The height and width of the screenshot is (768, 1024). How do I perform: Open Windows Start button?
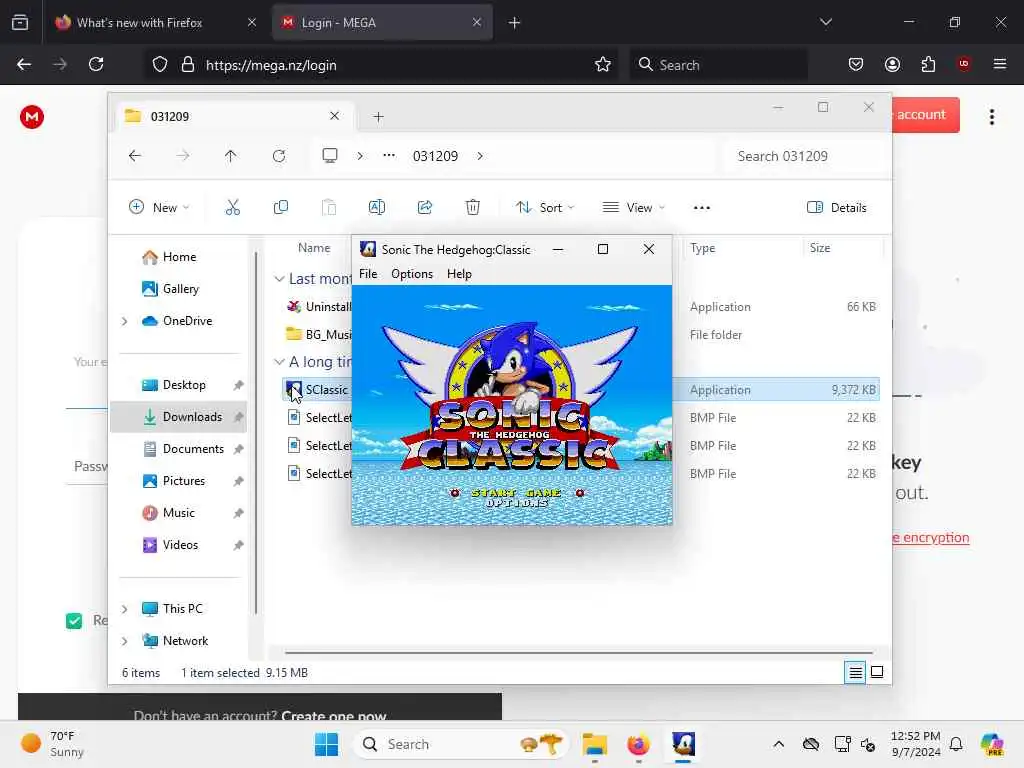click(326, 744)
